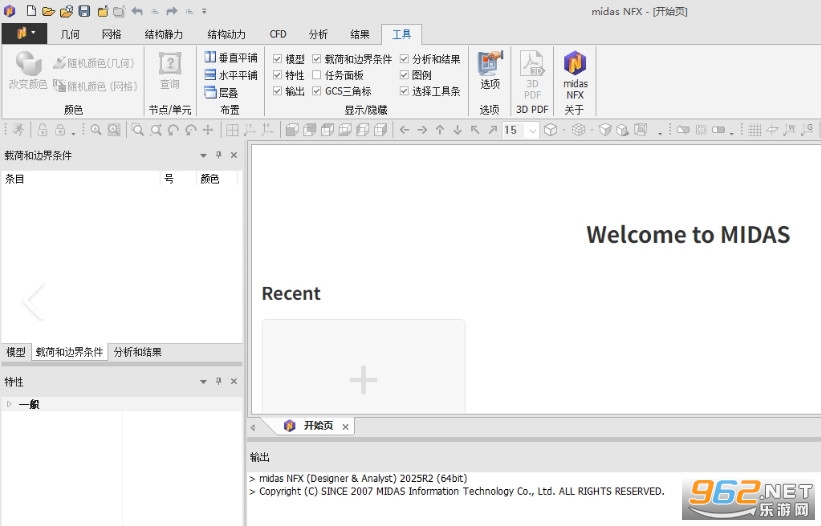This screenshot has width=821, height=526.
Task: Click the Item (条目) column header
Action: (81, 179)
